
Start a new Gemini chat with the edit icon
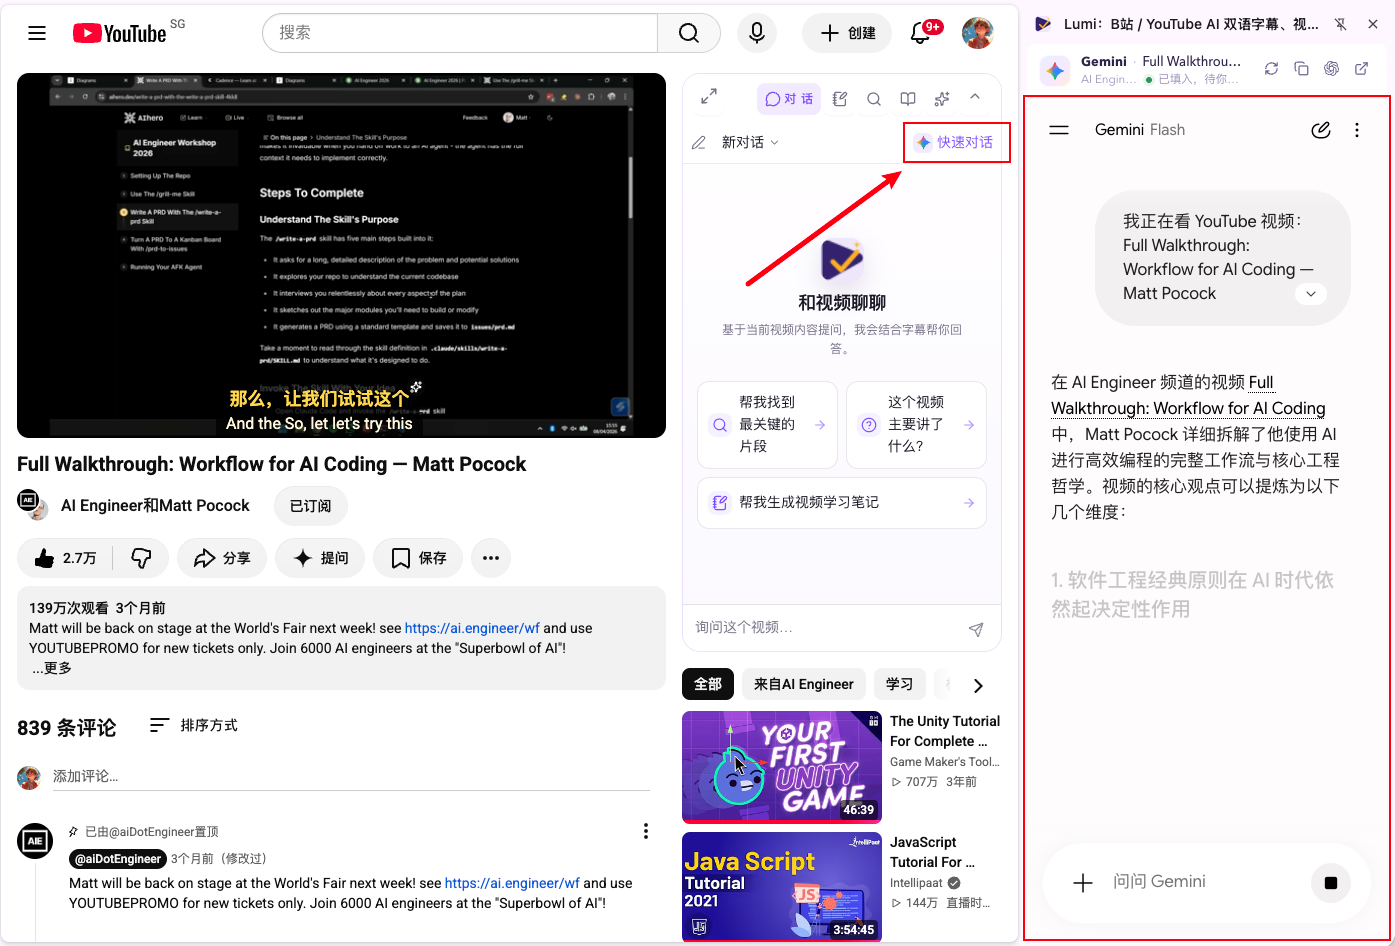click(x=1321, y=130)
